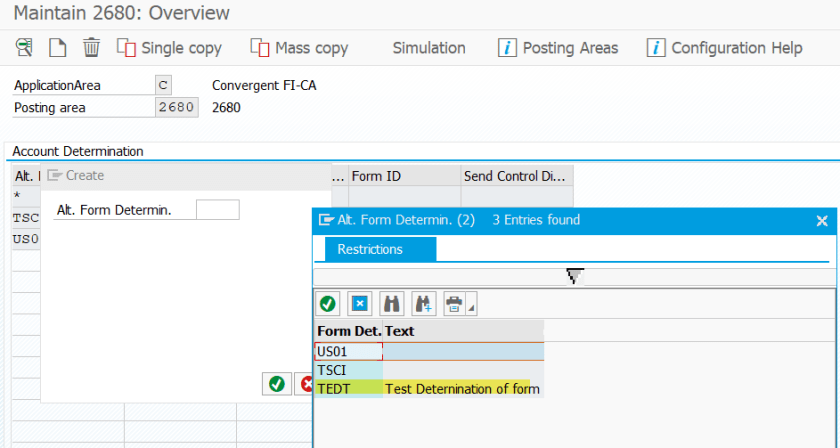Viewport: 840px width, 448px height.
Task: Select the TEDT entry in results list
Action: tap(334, 388)
